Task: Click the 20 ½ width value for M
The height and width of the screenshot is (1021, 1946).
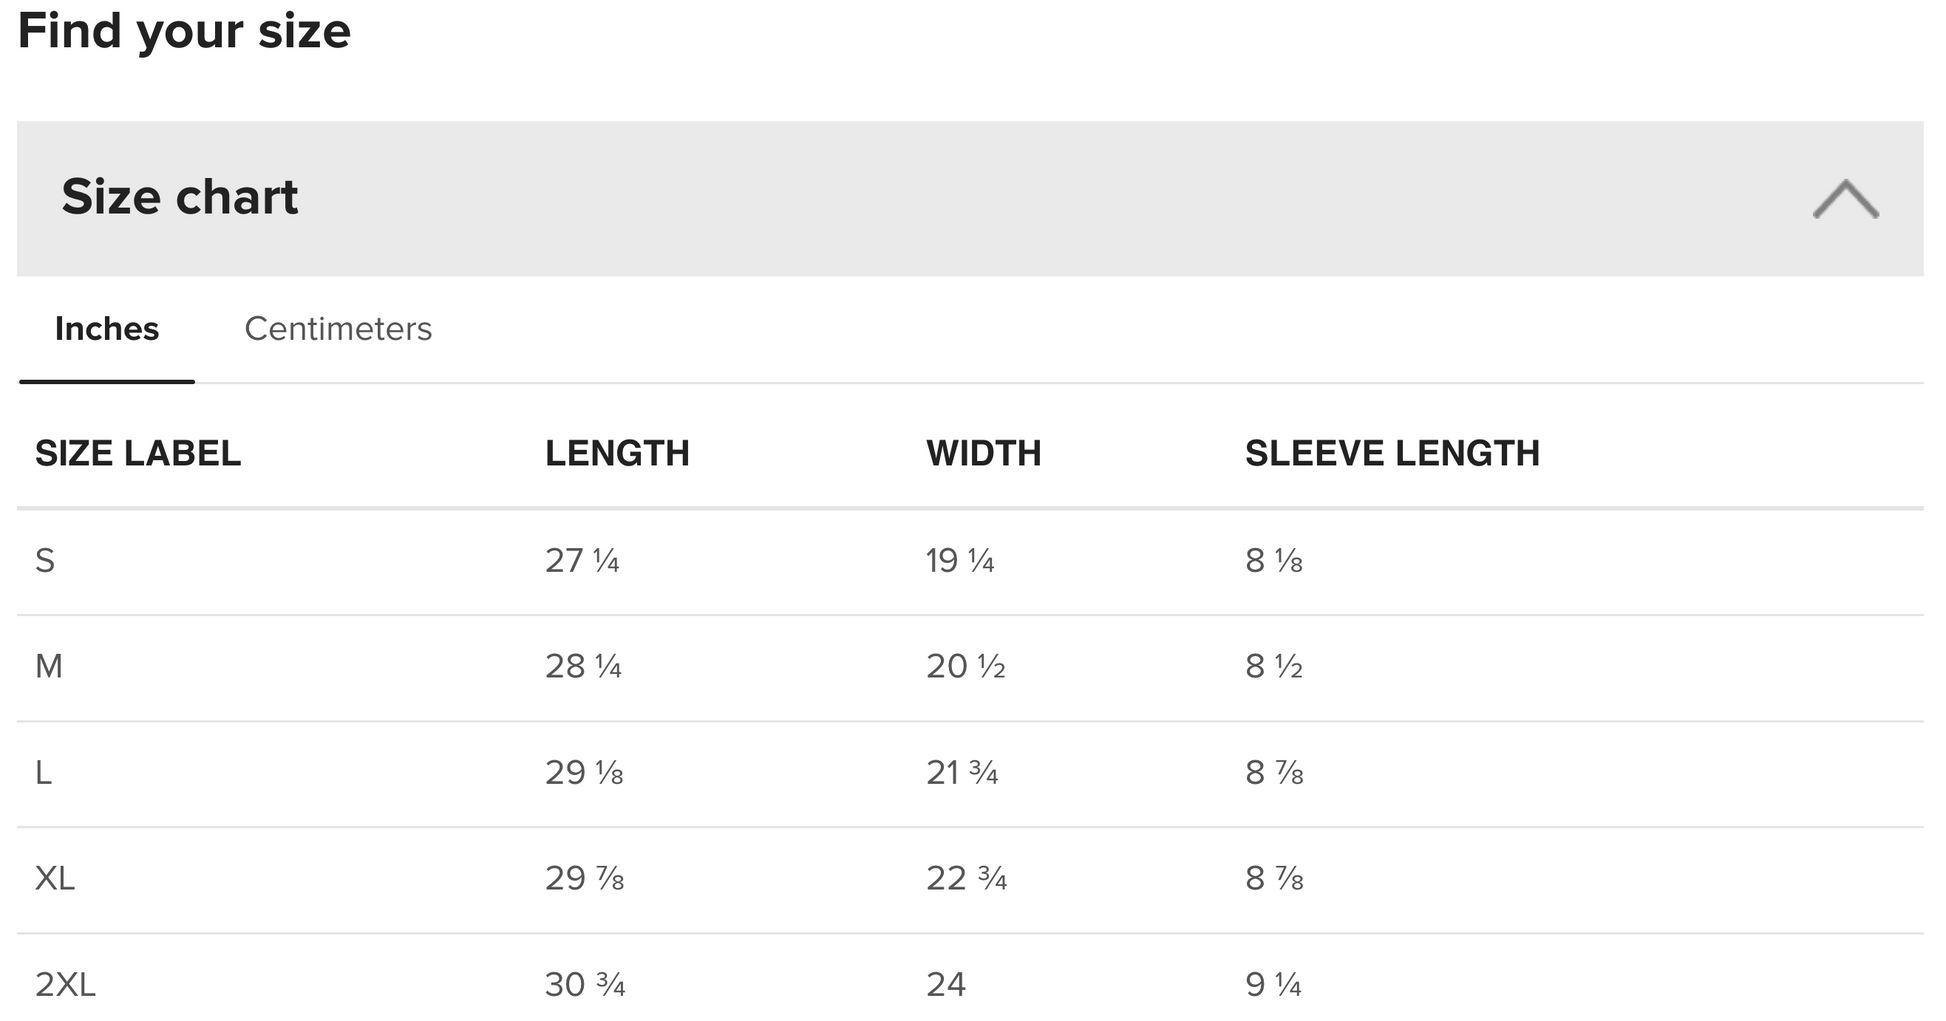Action: coord(965,667)
